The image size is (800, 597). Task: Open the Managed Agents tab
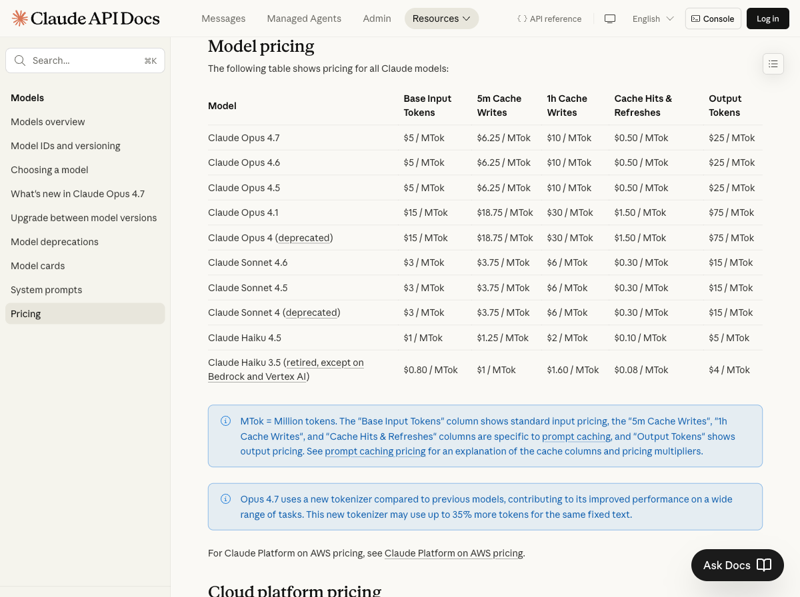[304, 18]
